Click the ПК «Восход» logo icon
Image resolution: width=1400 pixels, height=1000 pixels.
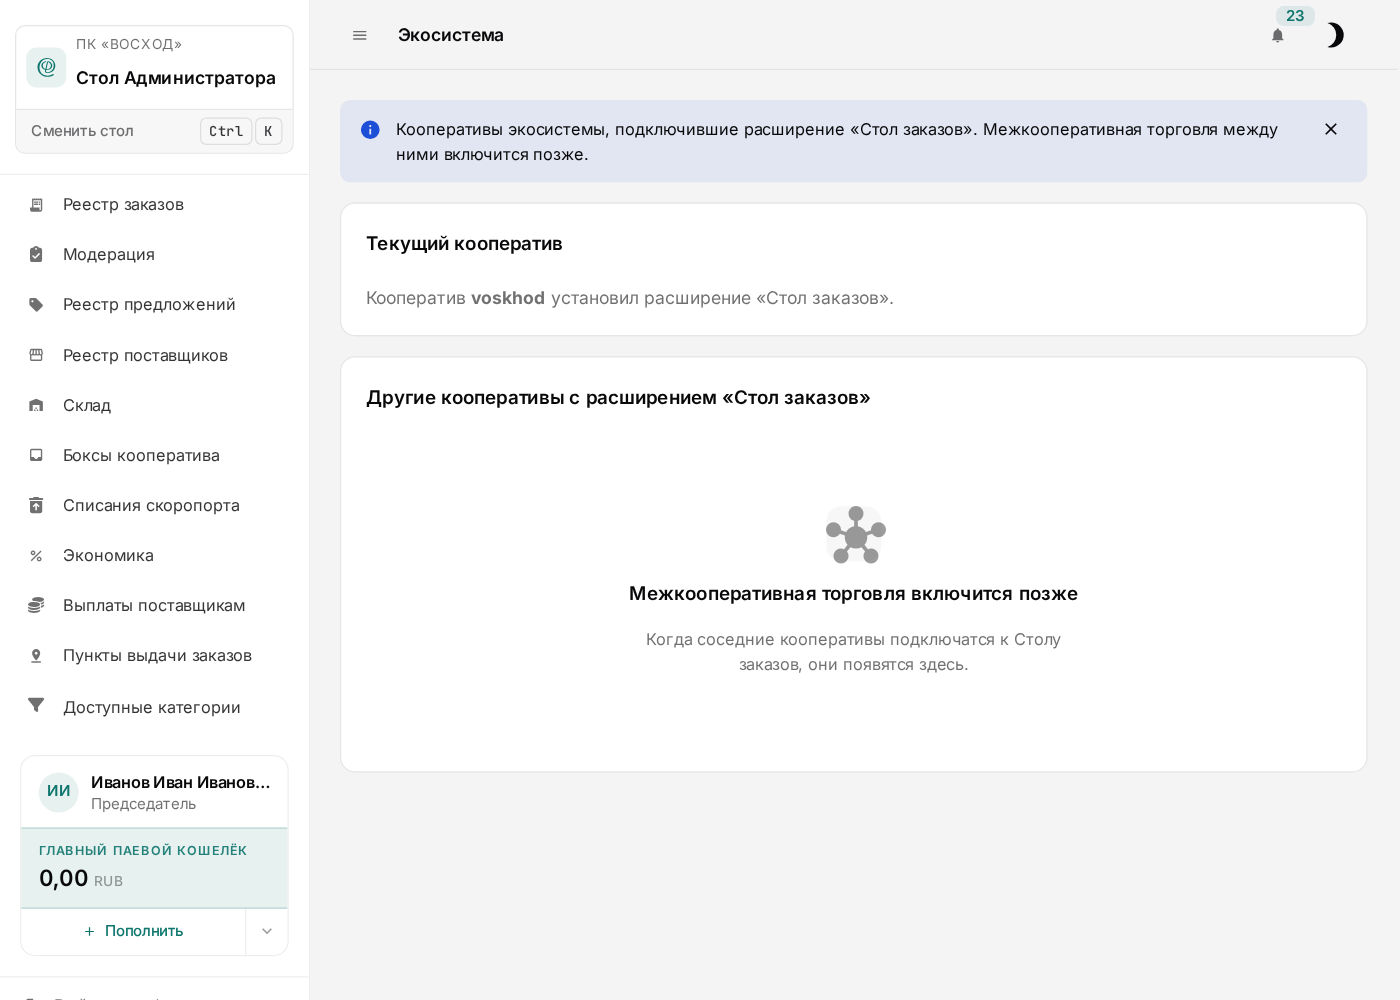point(46,67)
